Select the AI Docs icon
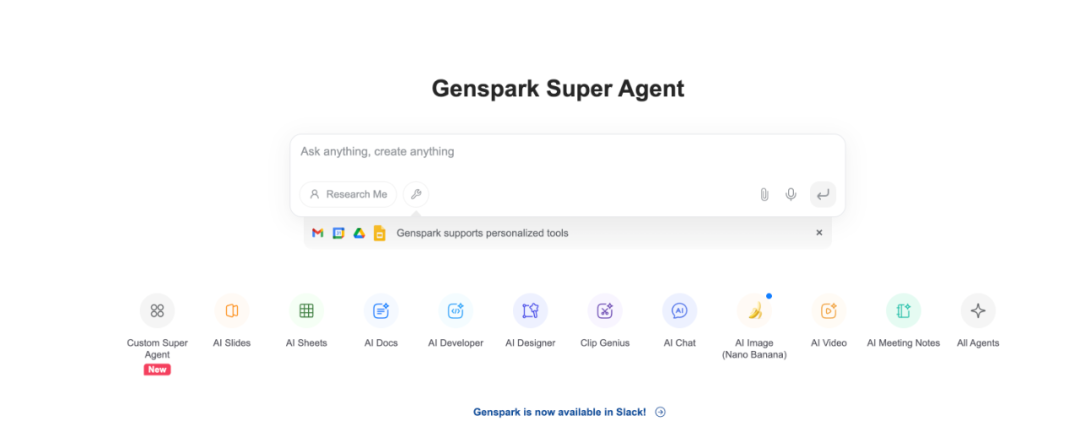 (381, 311)
